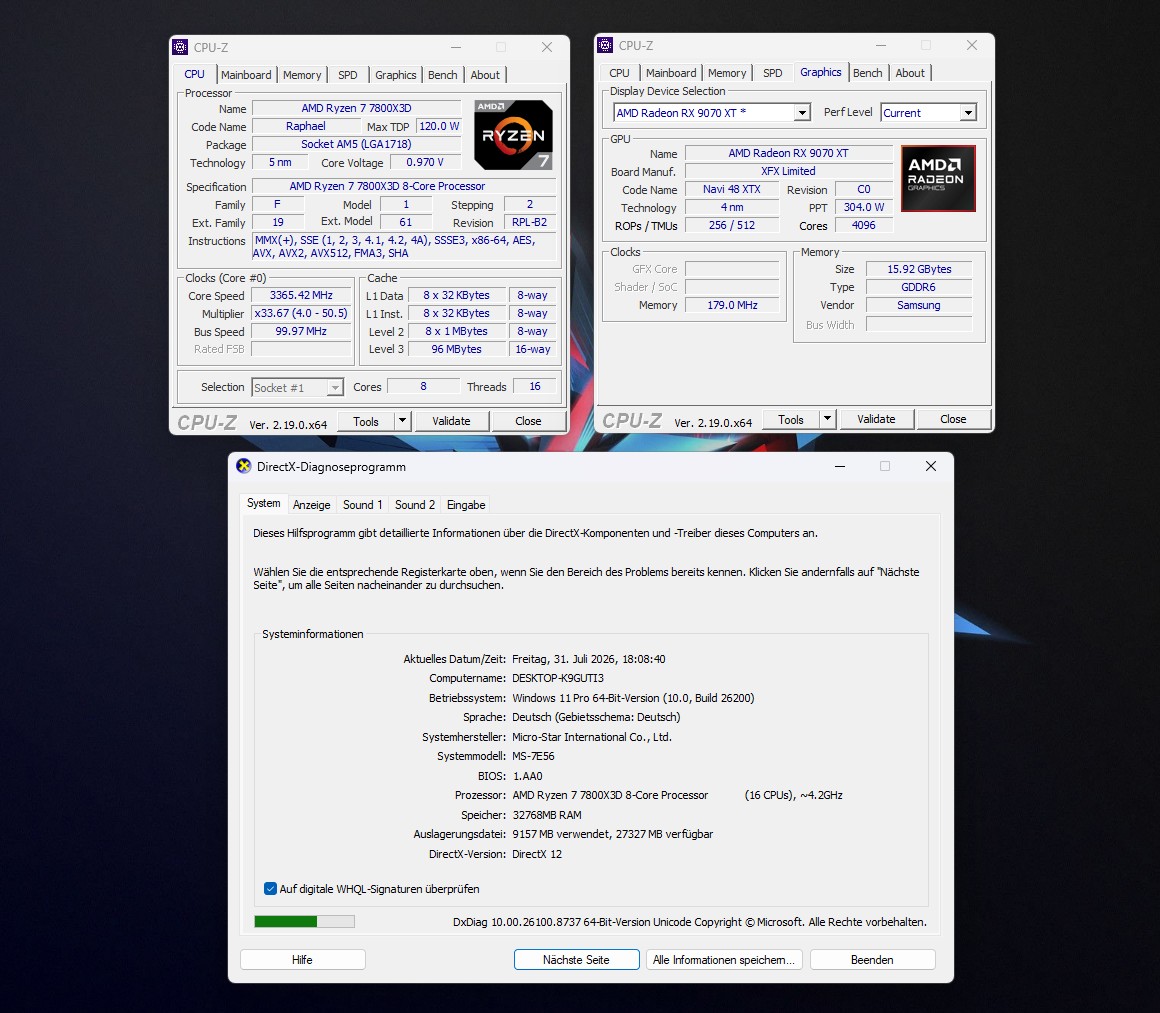Open Bench tab in right CPU-Z window

coord(868,73)
